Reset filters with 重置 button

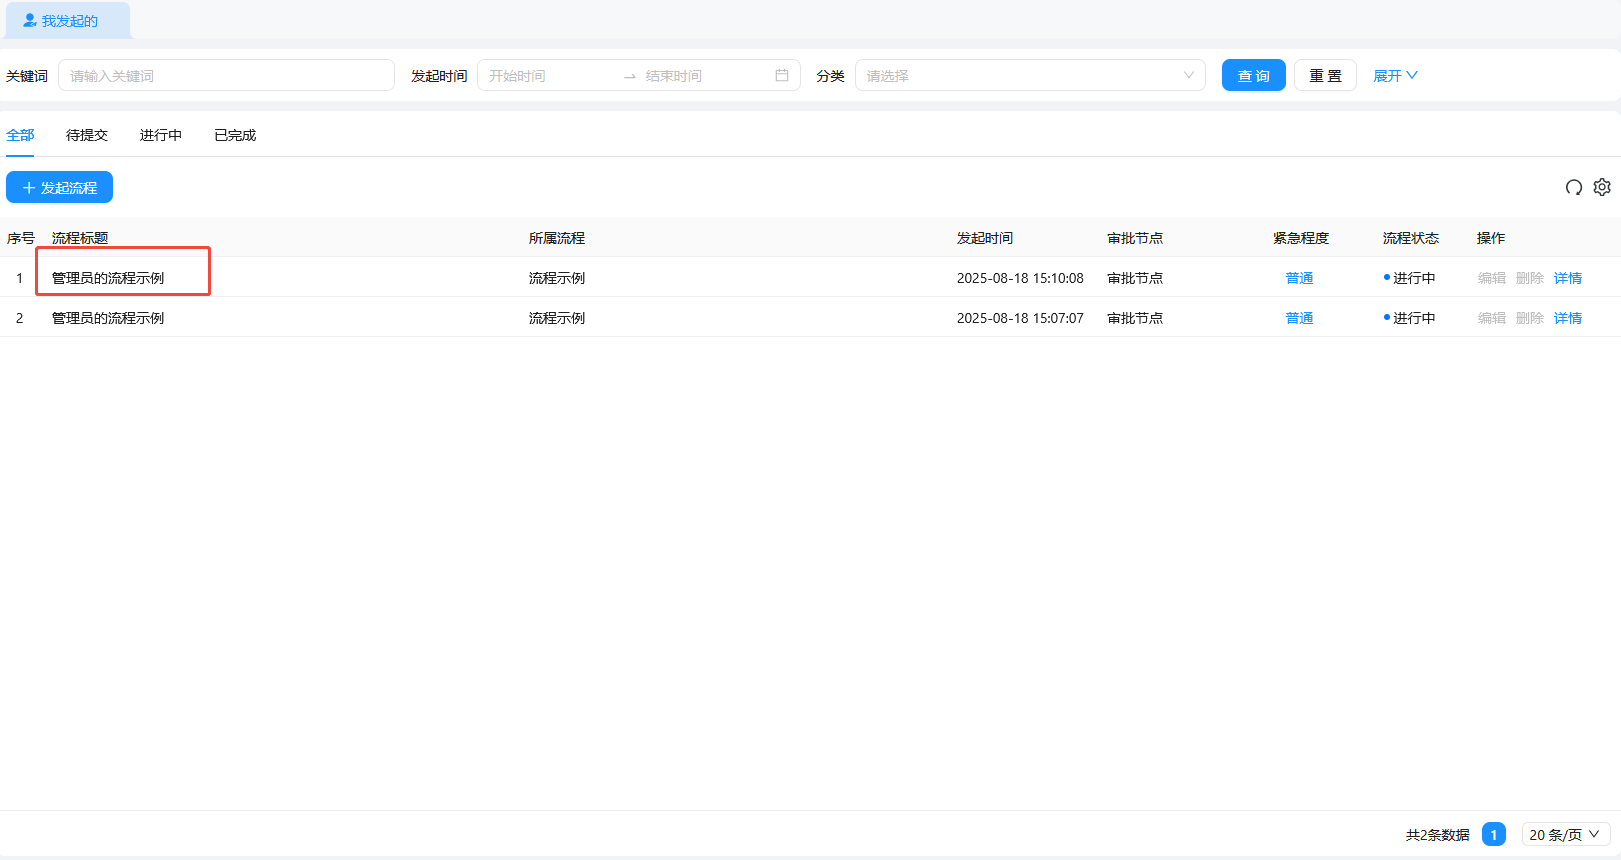click(1325, 76)
